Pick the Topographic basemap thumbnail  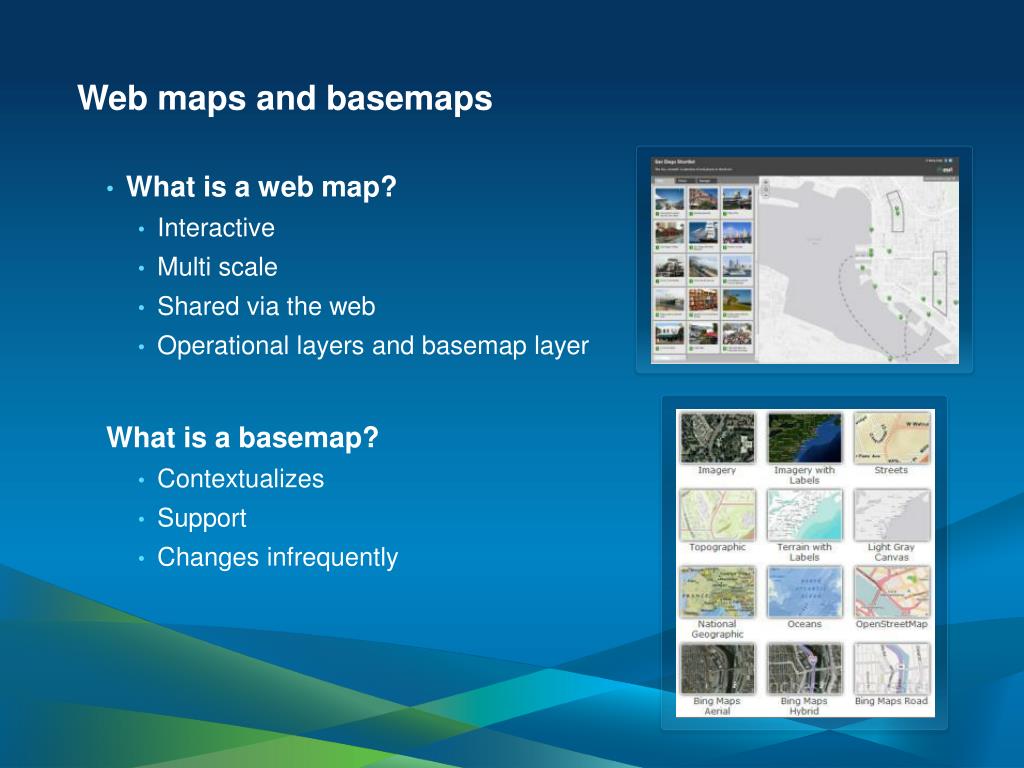click(x=717, y=515)
